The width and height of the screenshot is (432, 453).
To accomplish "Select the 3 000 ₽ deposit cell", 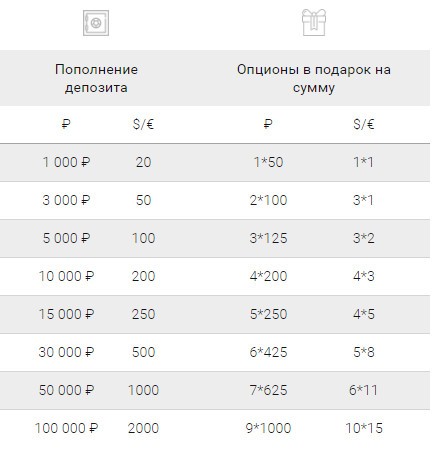I will click(66, 200).
